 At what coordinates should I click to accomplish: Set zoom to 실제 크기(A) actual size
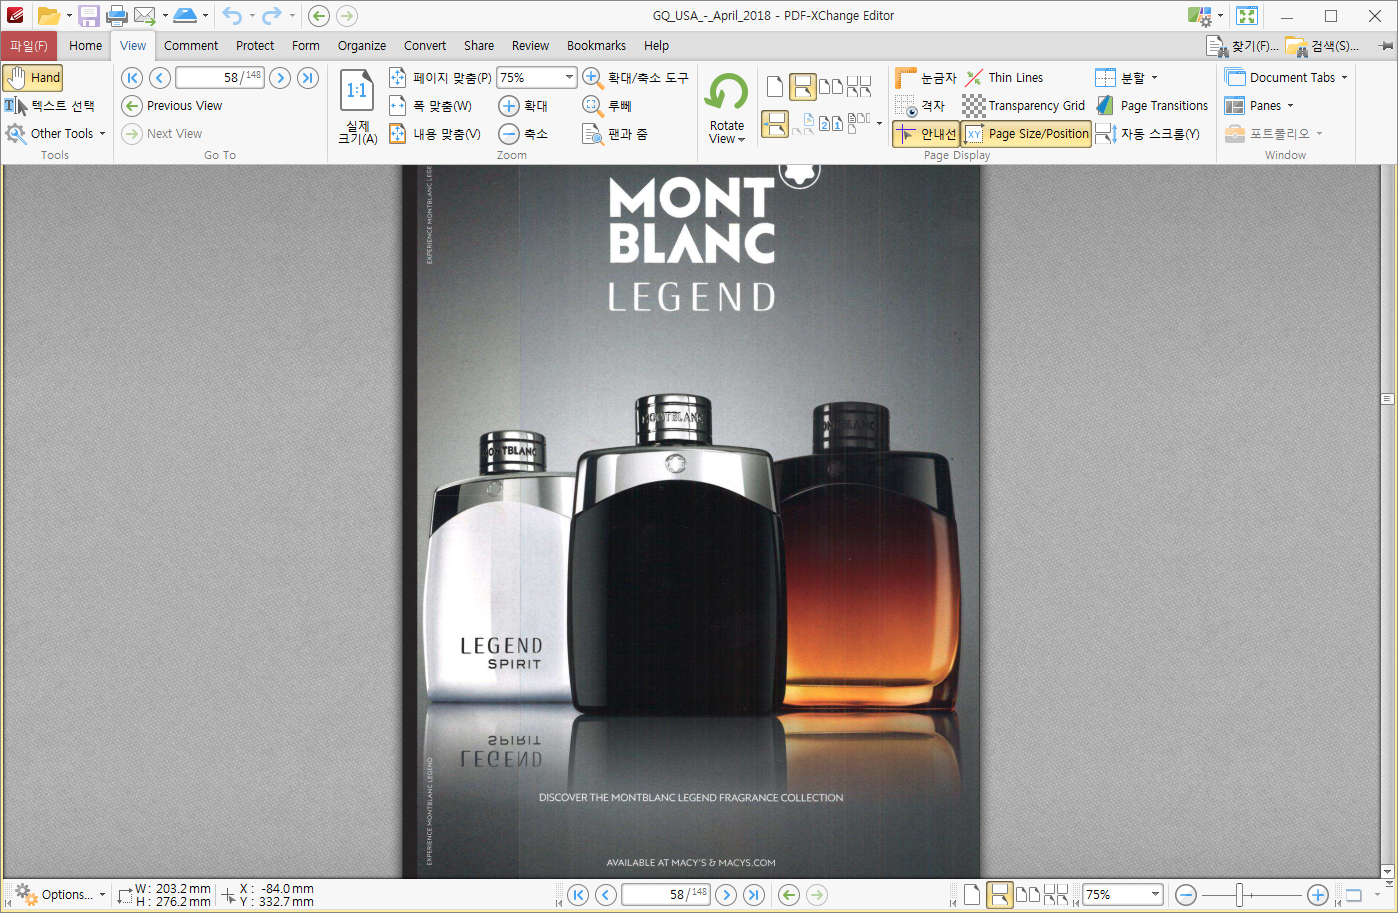(x=357, y=106)
